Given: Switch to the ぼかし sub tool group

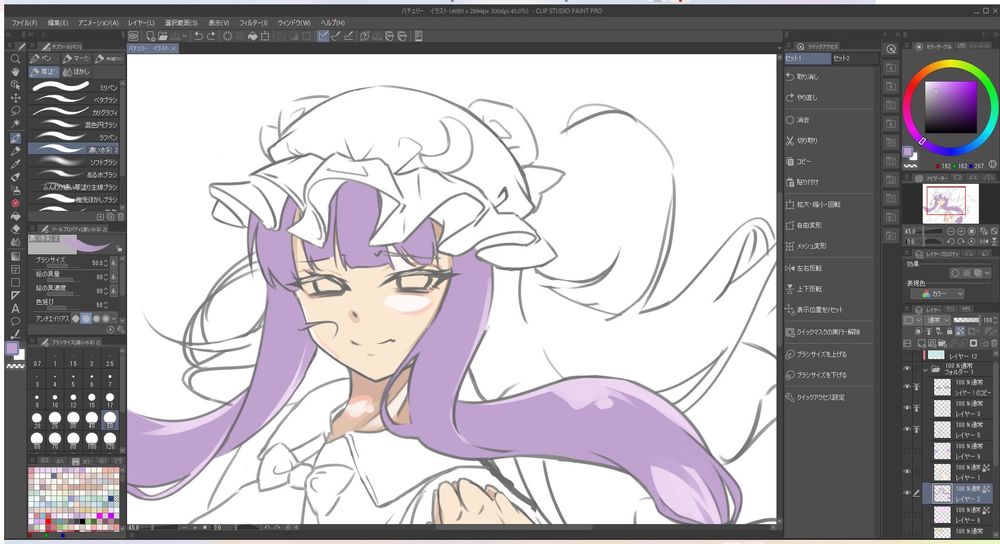Looking at the screenshot, I should tap(77, 71).
